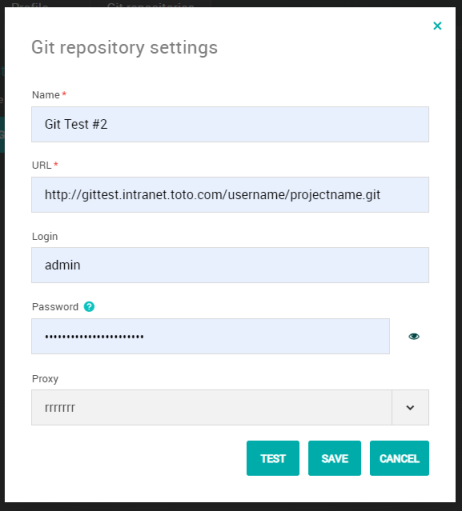Expand the Proxy dropdown arrow
Image resolution: width=462 pixels, height=511 pixels.
pyautogui.click(x=410, y=407)
